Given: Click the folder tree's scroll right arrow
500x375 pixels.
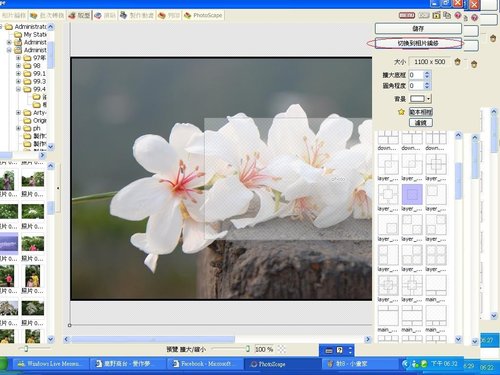Looking at the screenshot, I should point(42,155).
